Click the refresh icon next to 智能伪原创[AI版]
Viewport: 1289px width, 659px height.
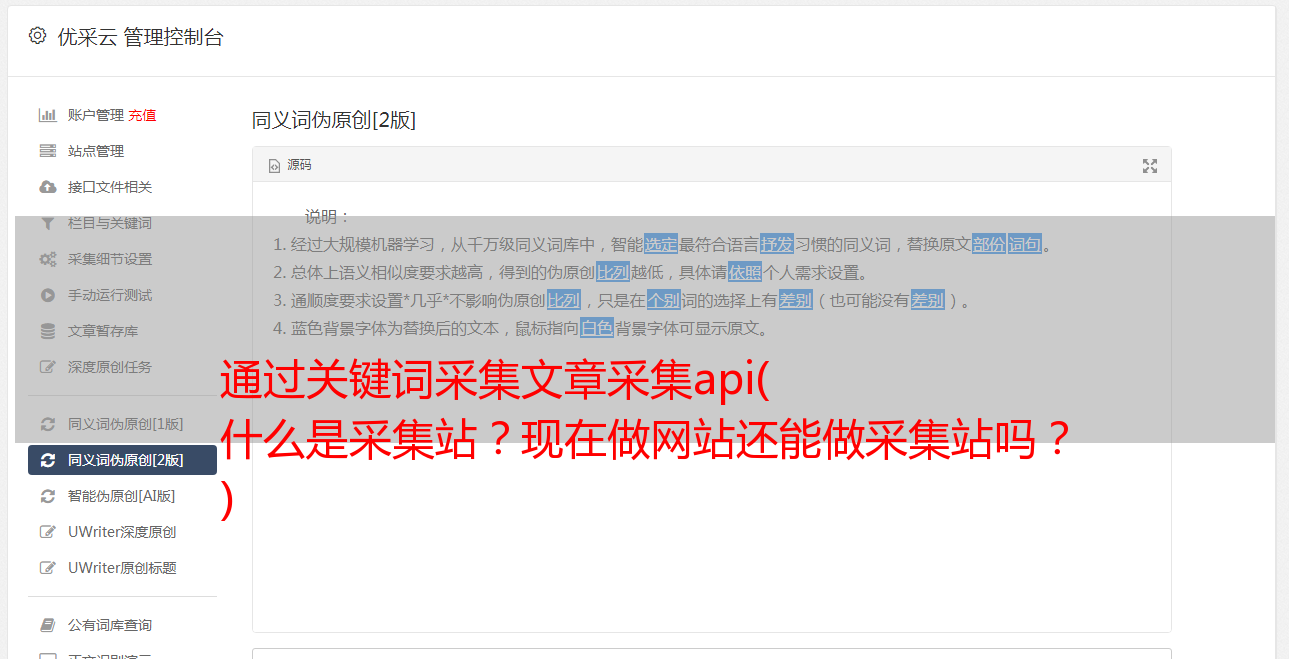tap(47, 496)
